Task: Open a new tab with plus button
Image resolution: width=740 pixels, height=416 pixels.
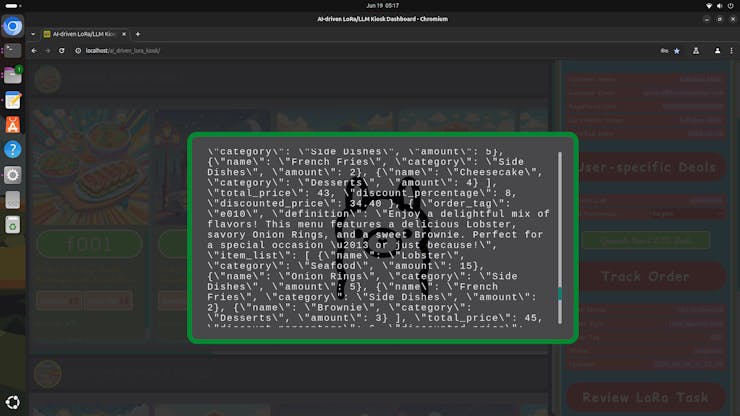Action: point(138,34)
